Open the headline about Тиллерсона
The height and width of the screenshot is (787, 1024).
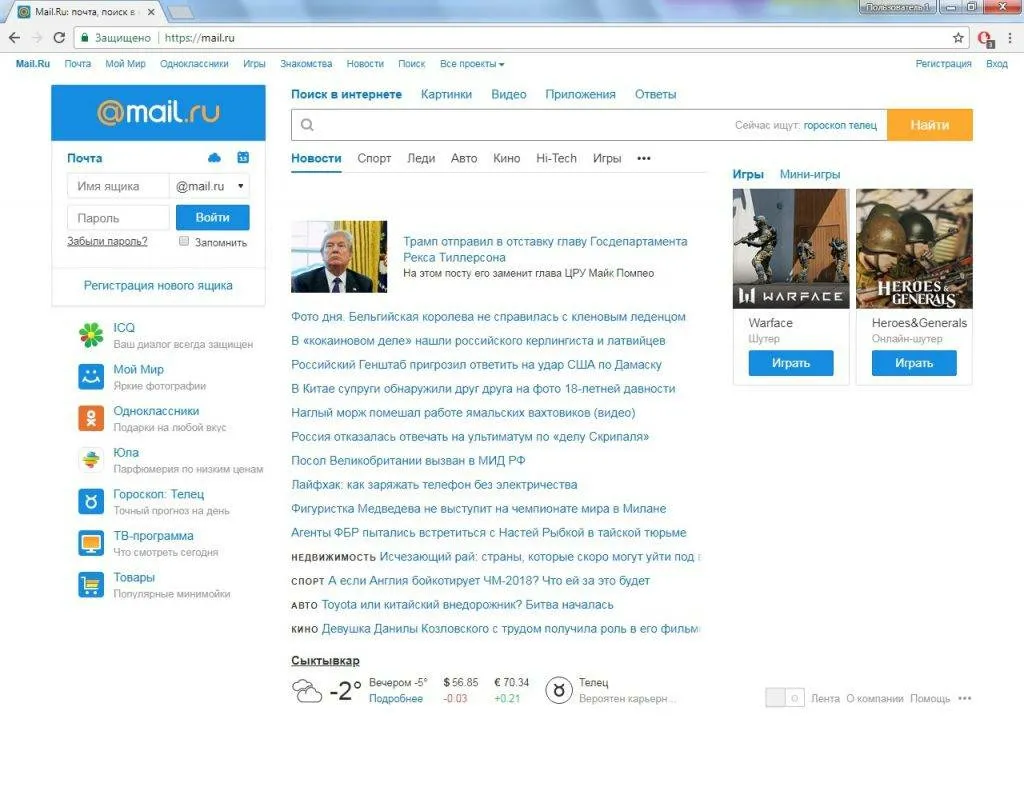click(545, 249)
